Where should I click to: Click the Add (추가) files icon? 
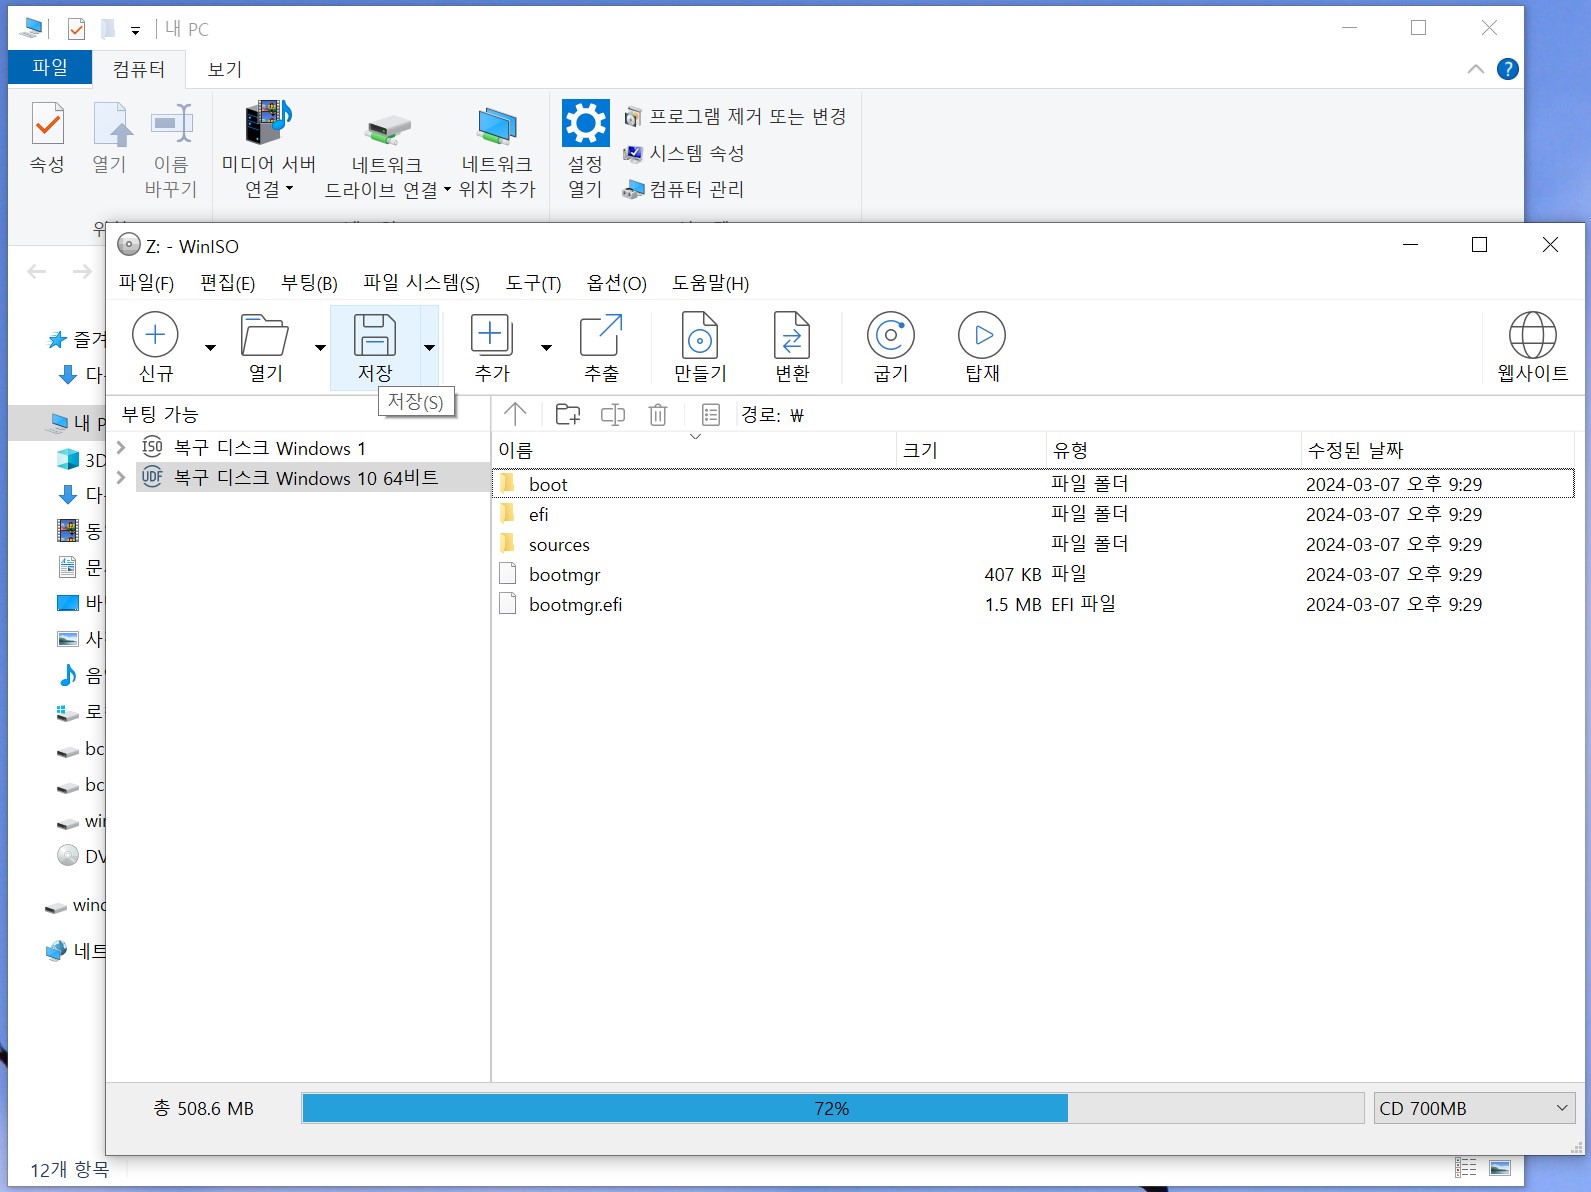[x=492, y=335]
